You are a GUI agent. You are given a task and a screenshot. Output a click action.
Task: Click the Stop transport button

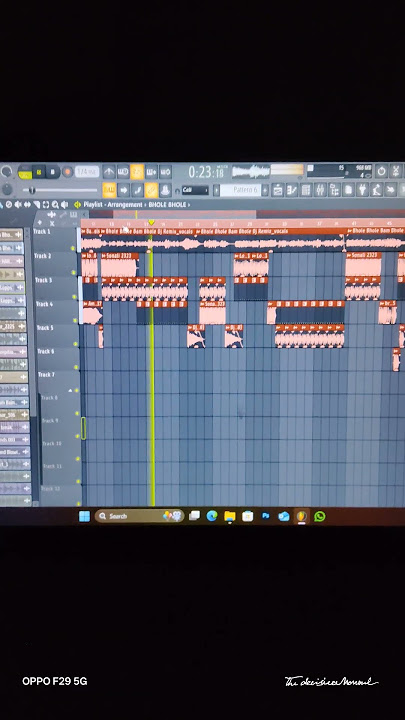tap(53, 172)
